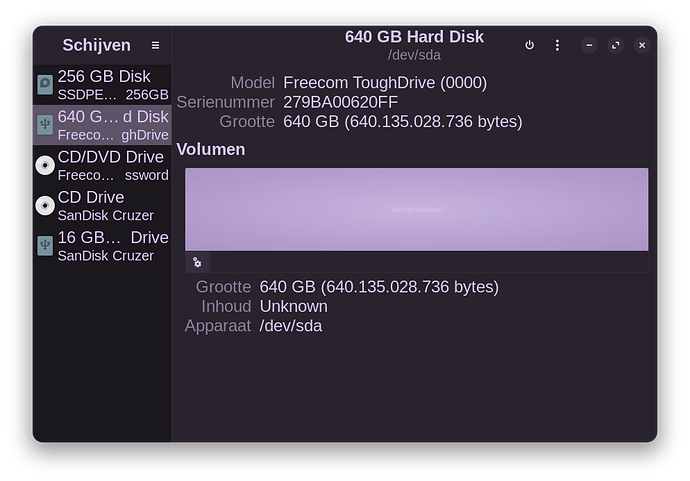This screenshot has width=690, height=481.
Task: Select the purple 640 GB unknown volume block
Action: tap(416, 209)
